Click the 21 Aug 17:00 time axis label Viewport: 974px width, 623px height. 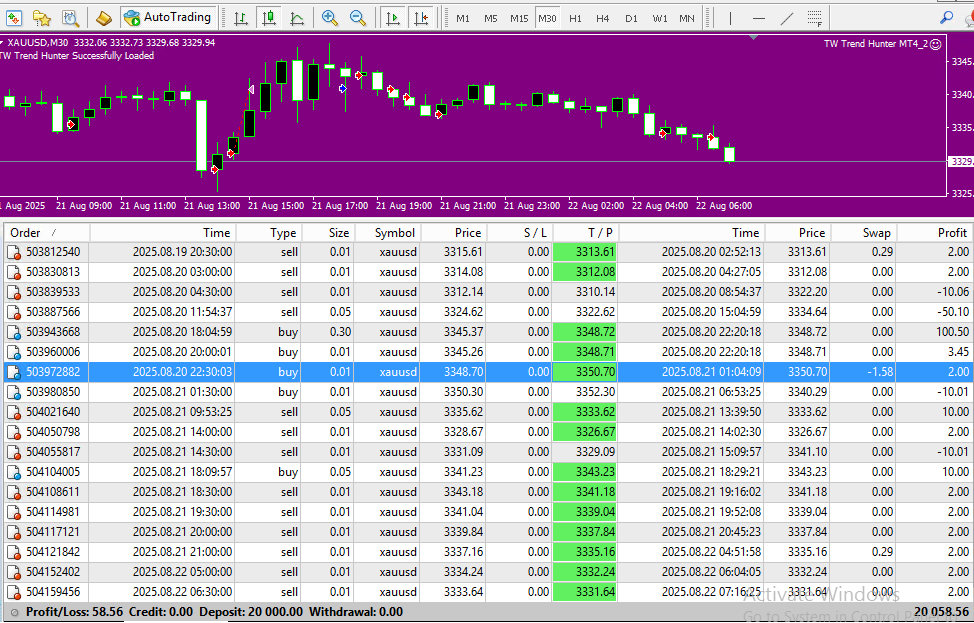click(340, 206)
